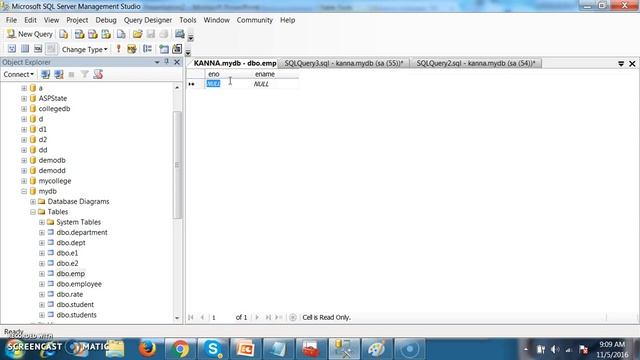This screenshot has height=360, width=640.
Task: Click the Connect Object Explorer icon
Action: pyautogui.click(x=45, y=74)
